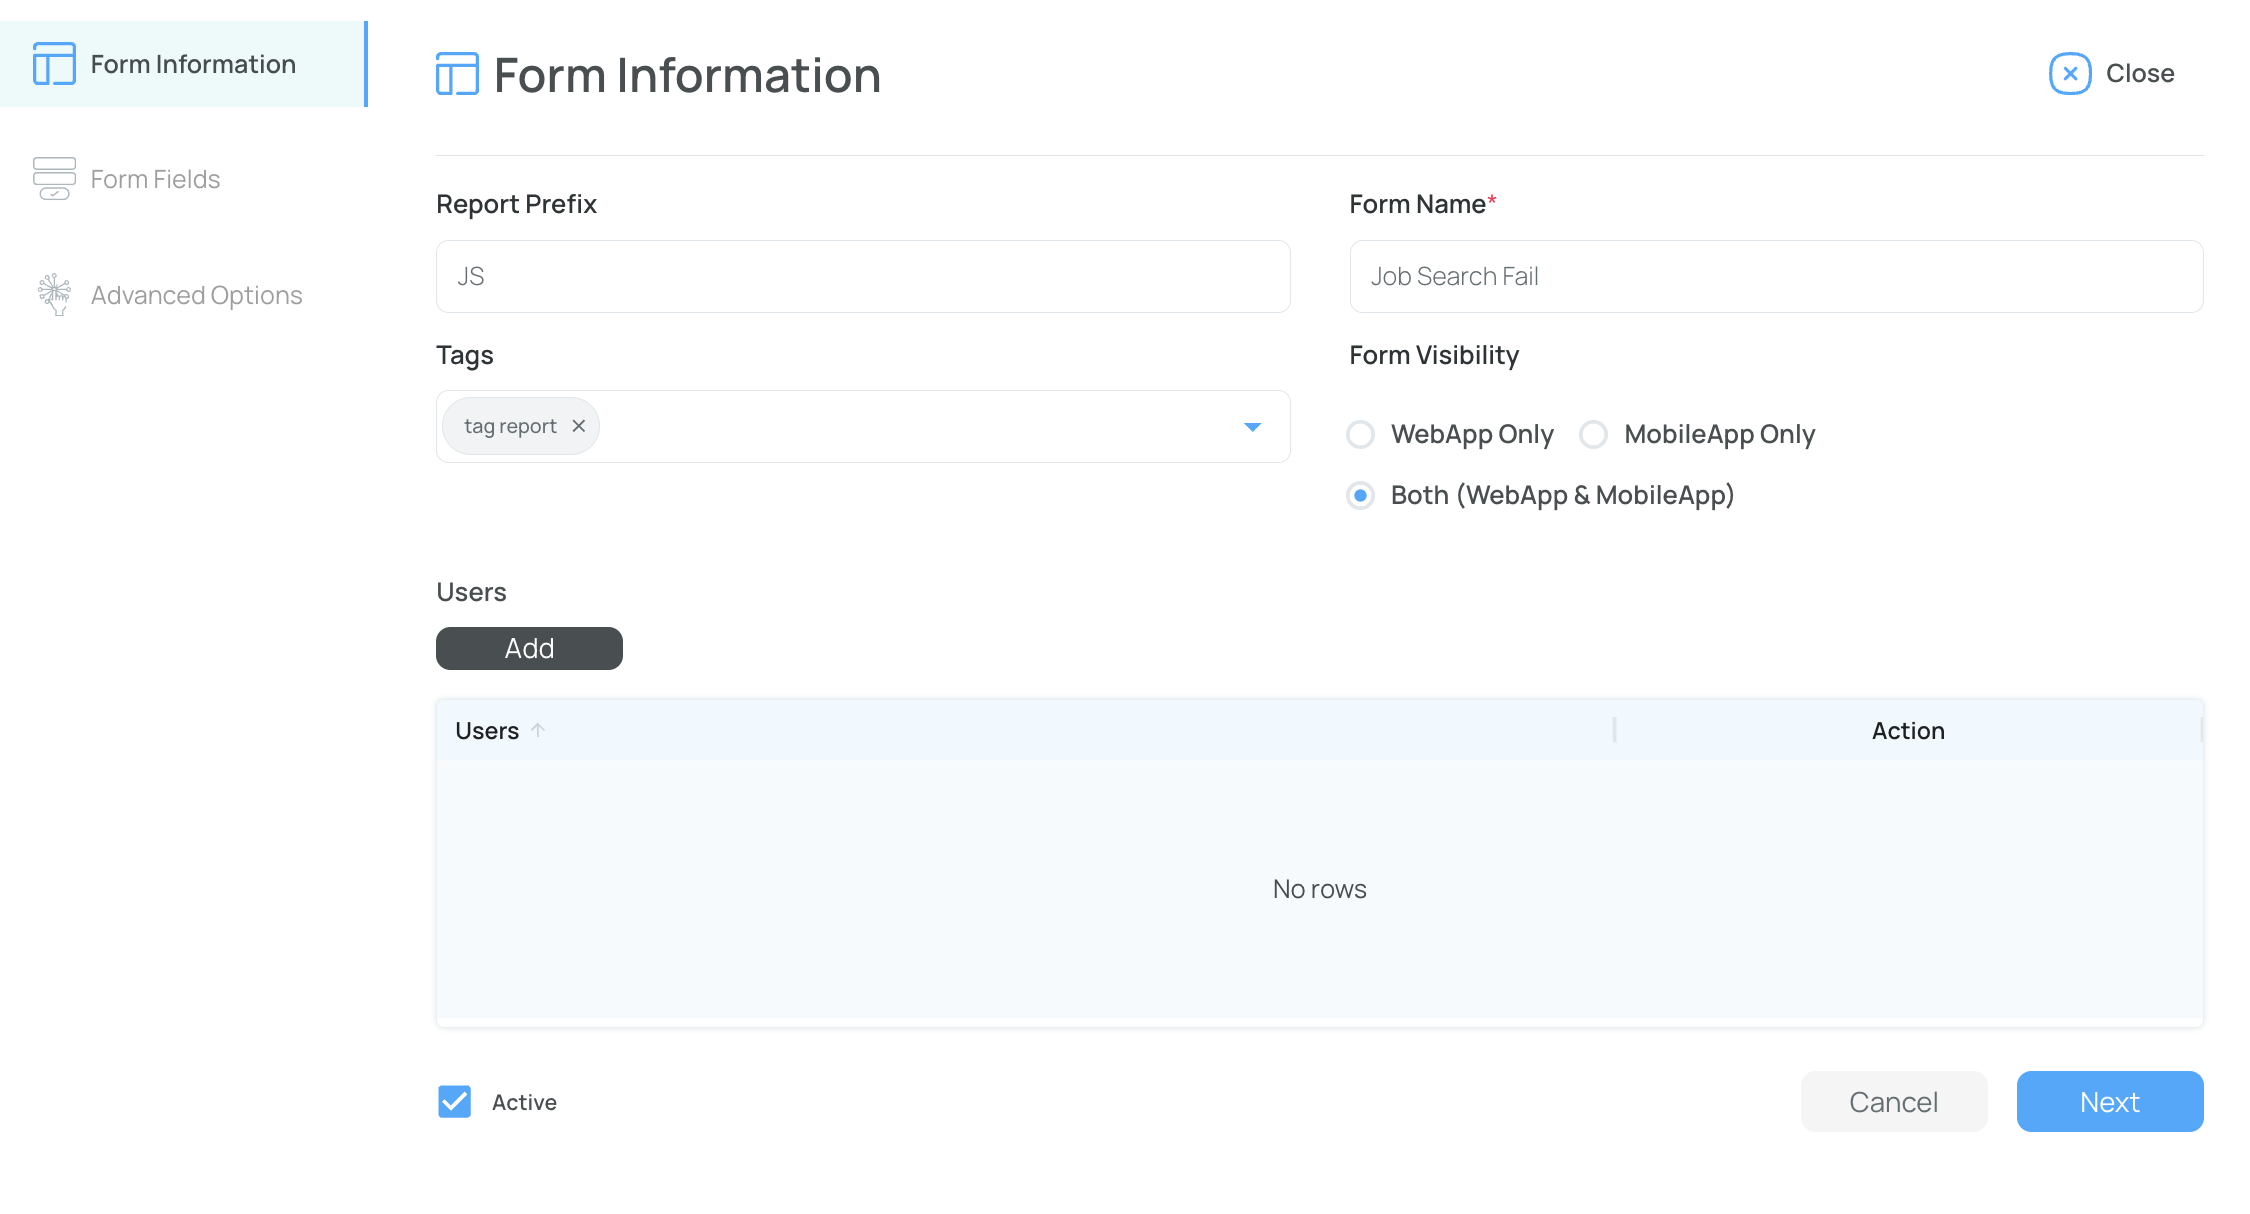The image size is (2250, 1214).
Task: Remove the 'tag report' tag chip
Action: coord(578,426)
